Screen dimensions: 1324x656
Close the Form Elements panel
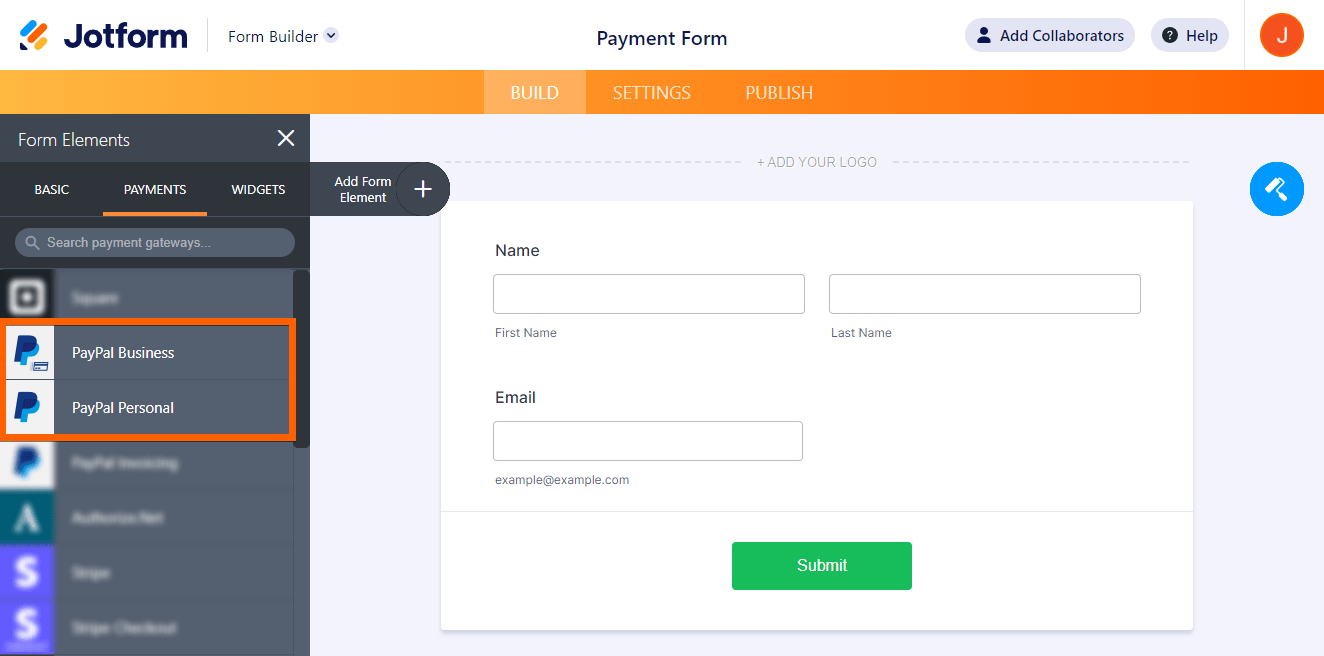coord(286,139)
